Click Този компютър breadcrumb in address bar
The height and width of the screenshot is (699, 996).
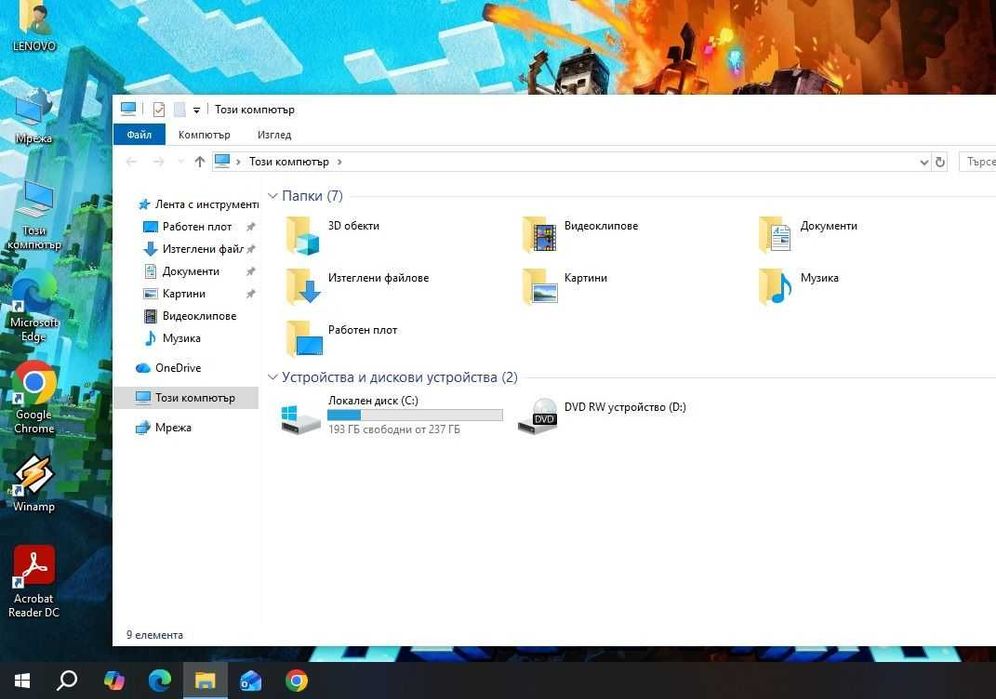tap(289, 162)
